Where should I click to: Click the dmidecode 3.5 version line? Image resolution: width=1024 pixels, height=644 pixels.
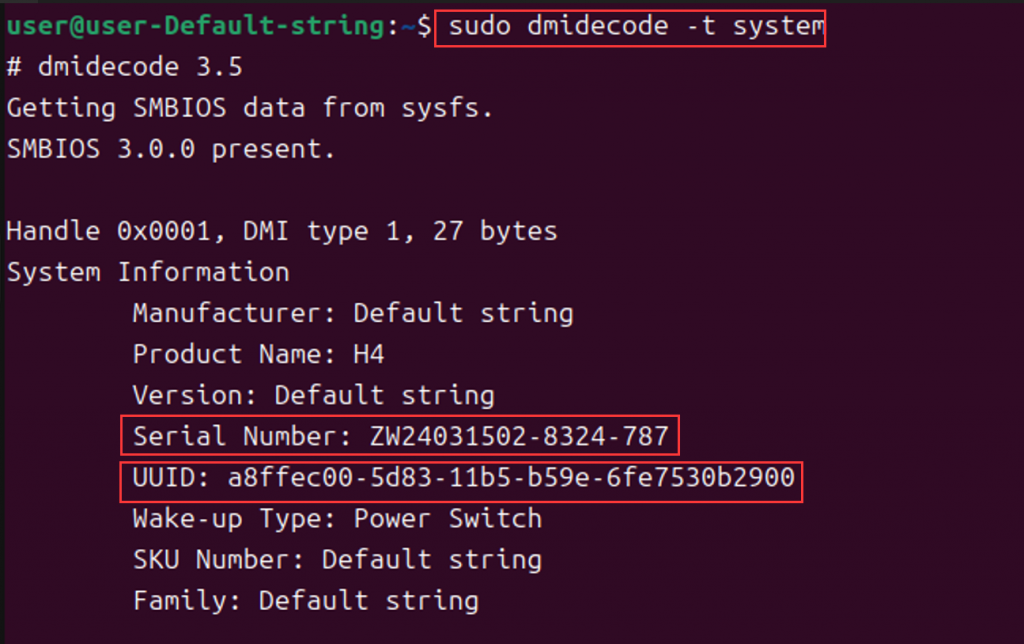(x=125, y=67)
